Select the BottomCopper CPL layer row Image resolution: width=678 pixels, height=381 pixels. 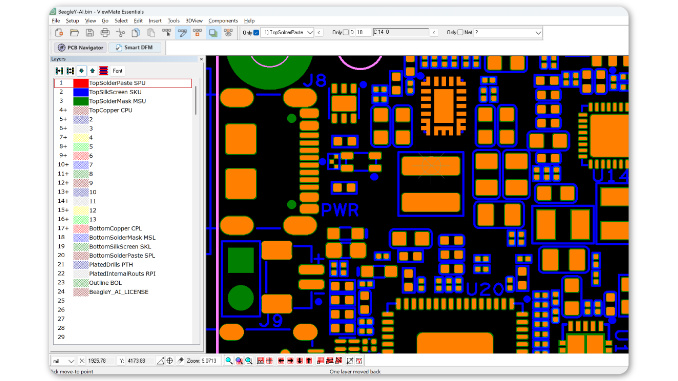pos(123,228)
